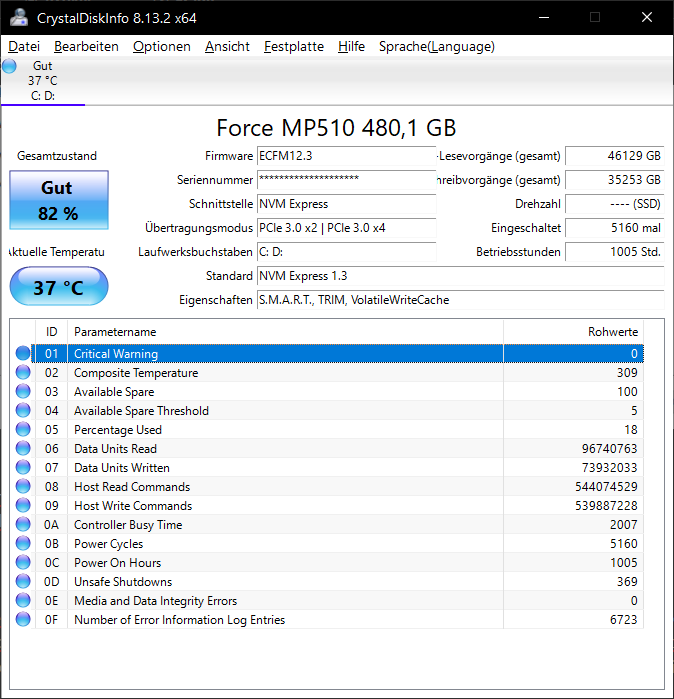
Task: Open the Festplatte menu
Action: tap(294, 46)
